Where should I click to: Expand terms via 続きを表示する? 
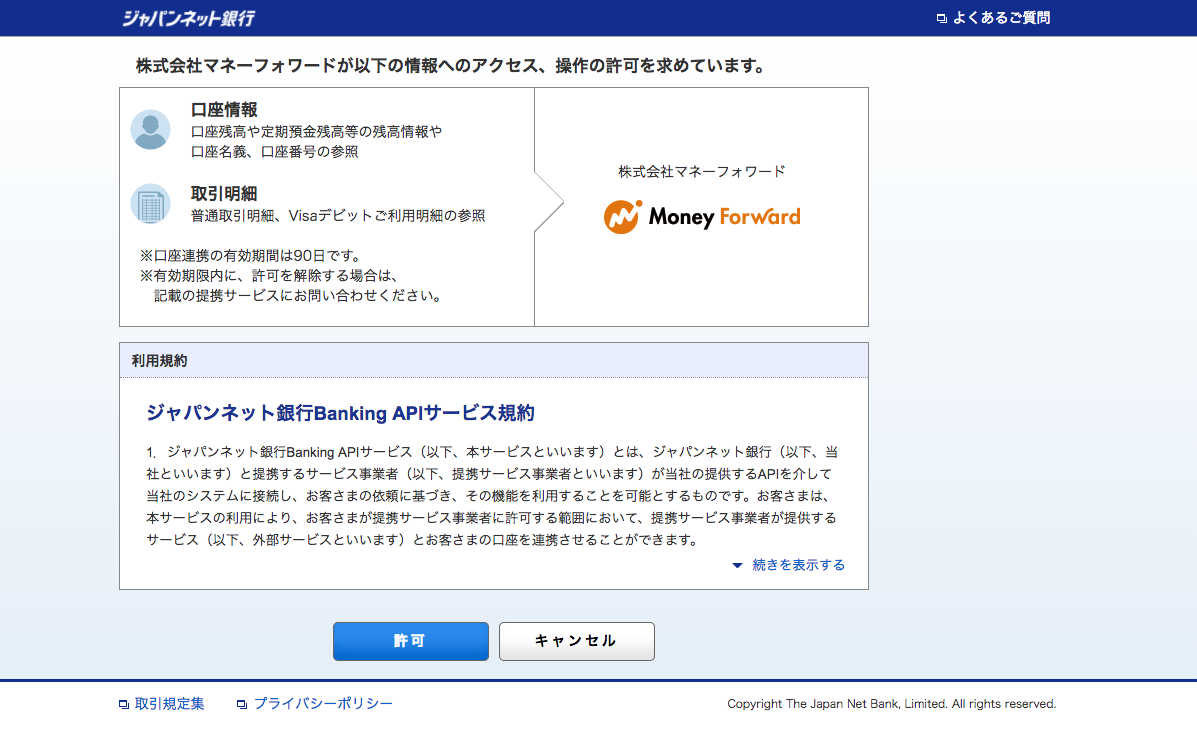tap(799, 565)
